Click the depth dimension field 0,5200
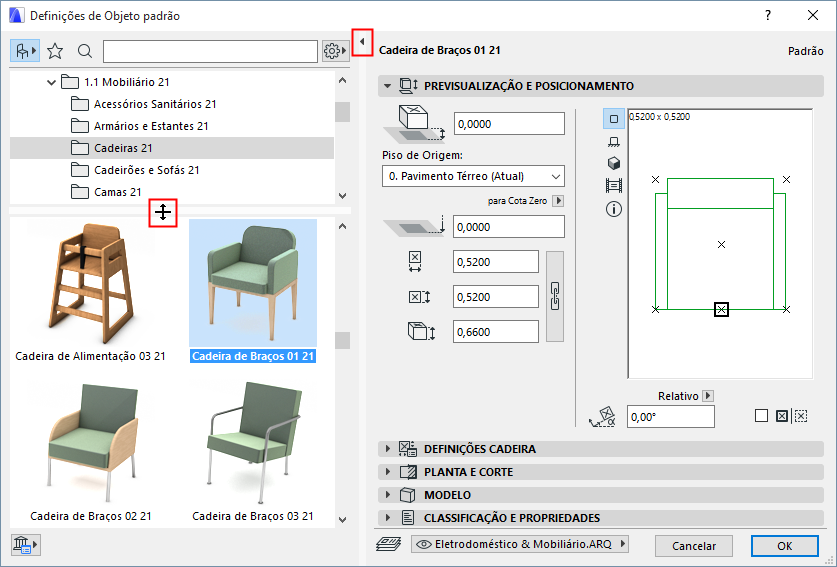 496,297
